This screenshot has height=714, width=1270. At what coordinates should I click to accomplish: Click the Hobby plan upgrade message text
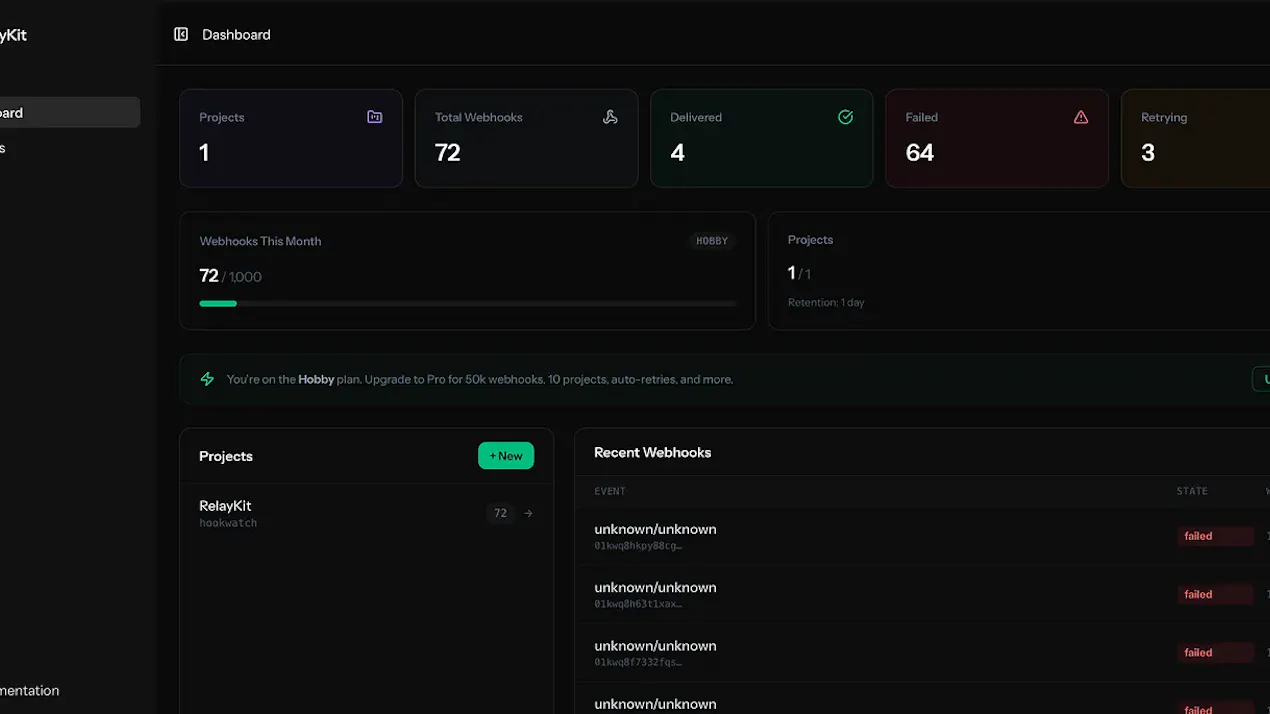480,379
